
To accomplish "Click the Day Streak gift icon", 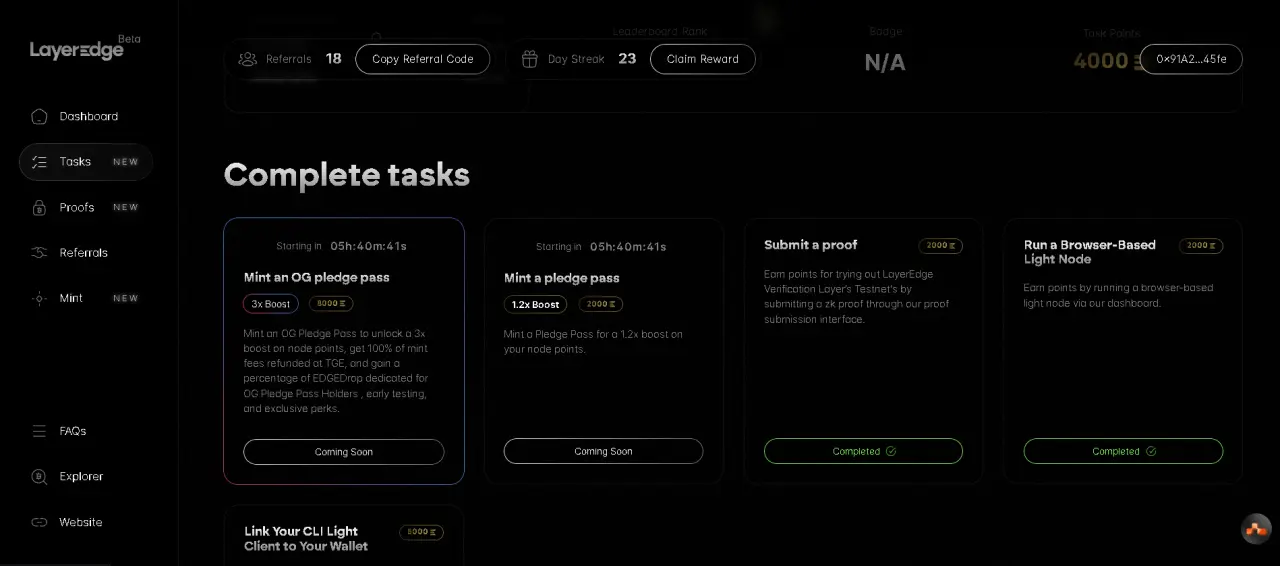I will pos(530,59).
